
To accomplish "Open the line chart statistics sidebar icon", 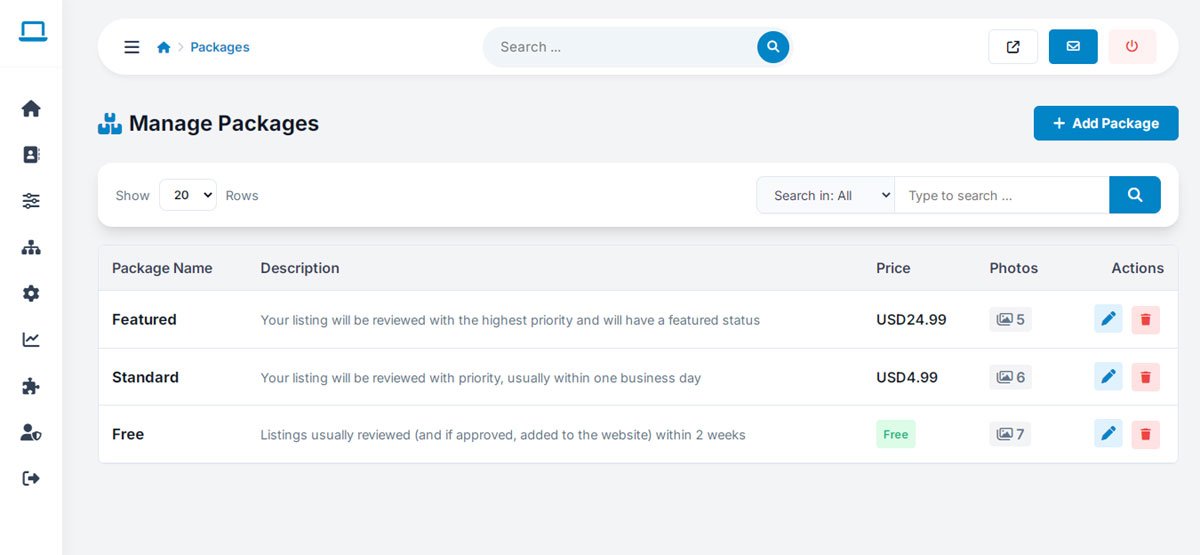I will (x=31, y=340).
